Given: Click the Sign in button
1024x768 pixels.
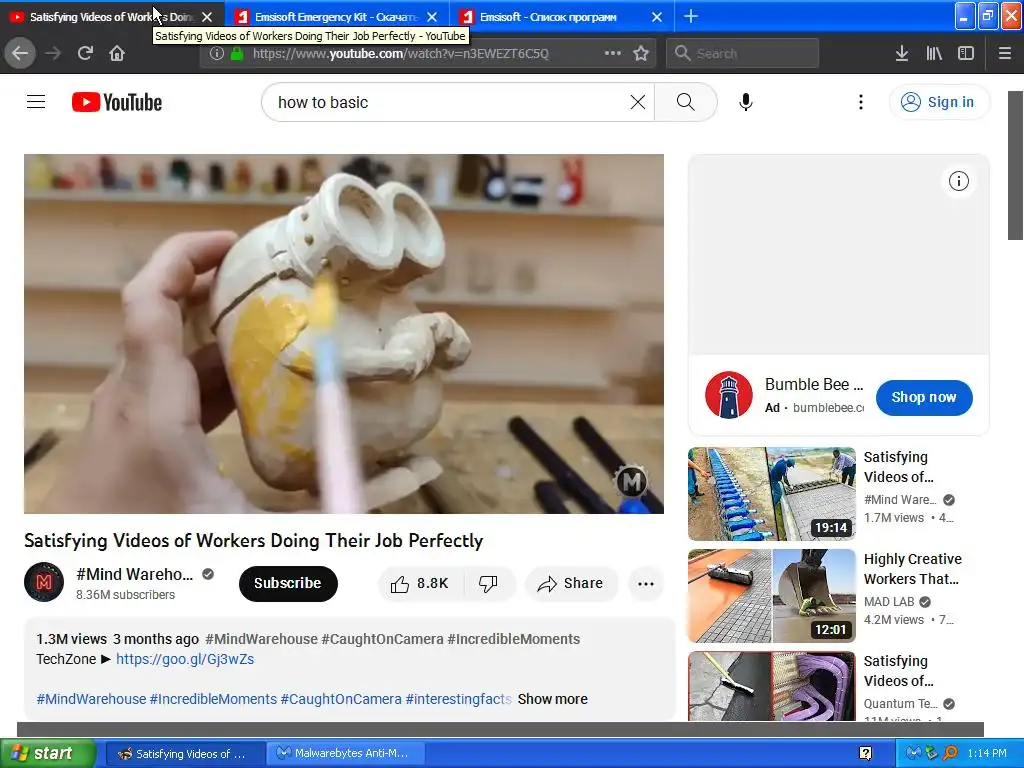Looking at the screenshot, I should click(939, 102).
